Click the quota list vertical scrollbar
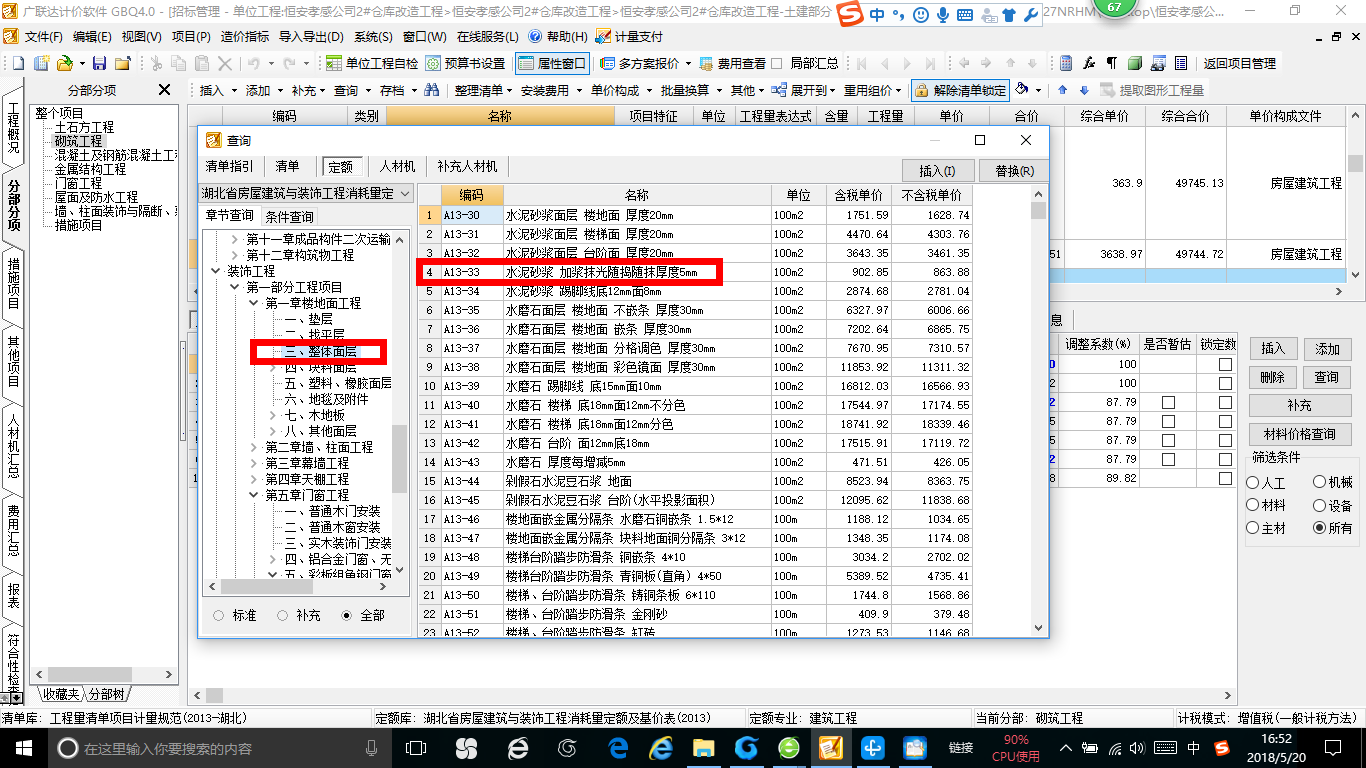Viewport: 1366px width, 768px height. [x=1040, y=410]
